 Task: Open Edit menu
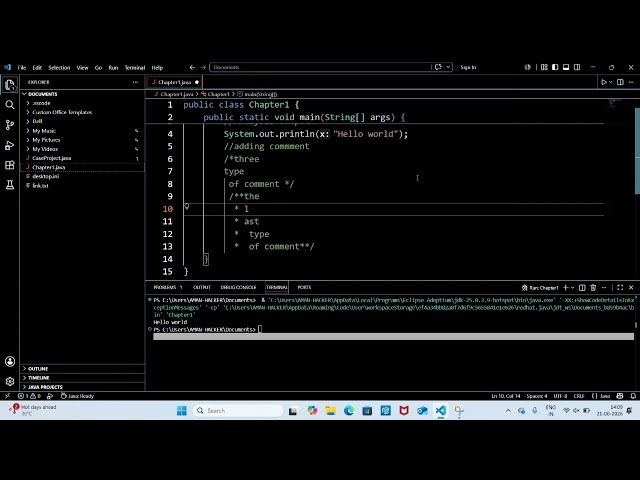(x=37, y=68)
